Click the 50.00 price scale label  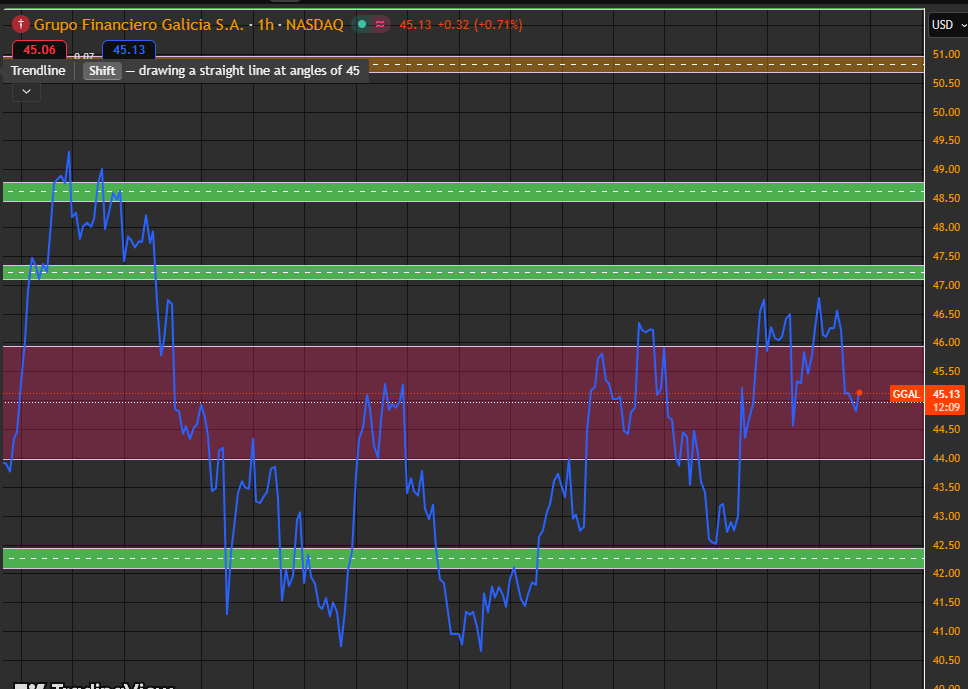946,112
